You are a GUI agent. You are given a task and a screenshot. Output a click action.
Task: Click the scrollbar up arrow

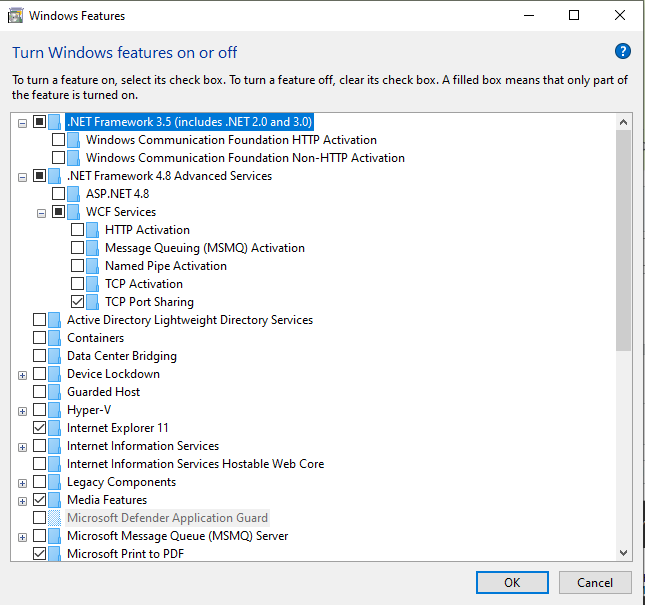[x=623, y=122]
